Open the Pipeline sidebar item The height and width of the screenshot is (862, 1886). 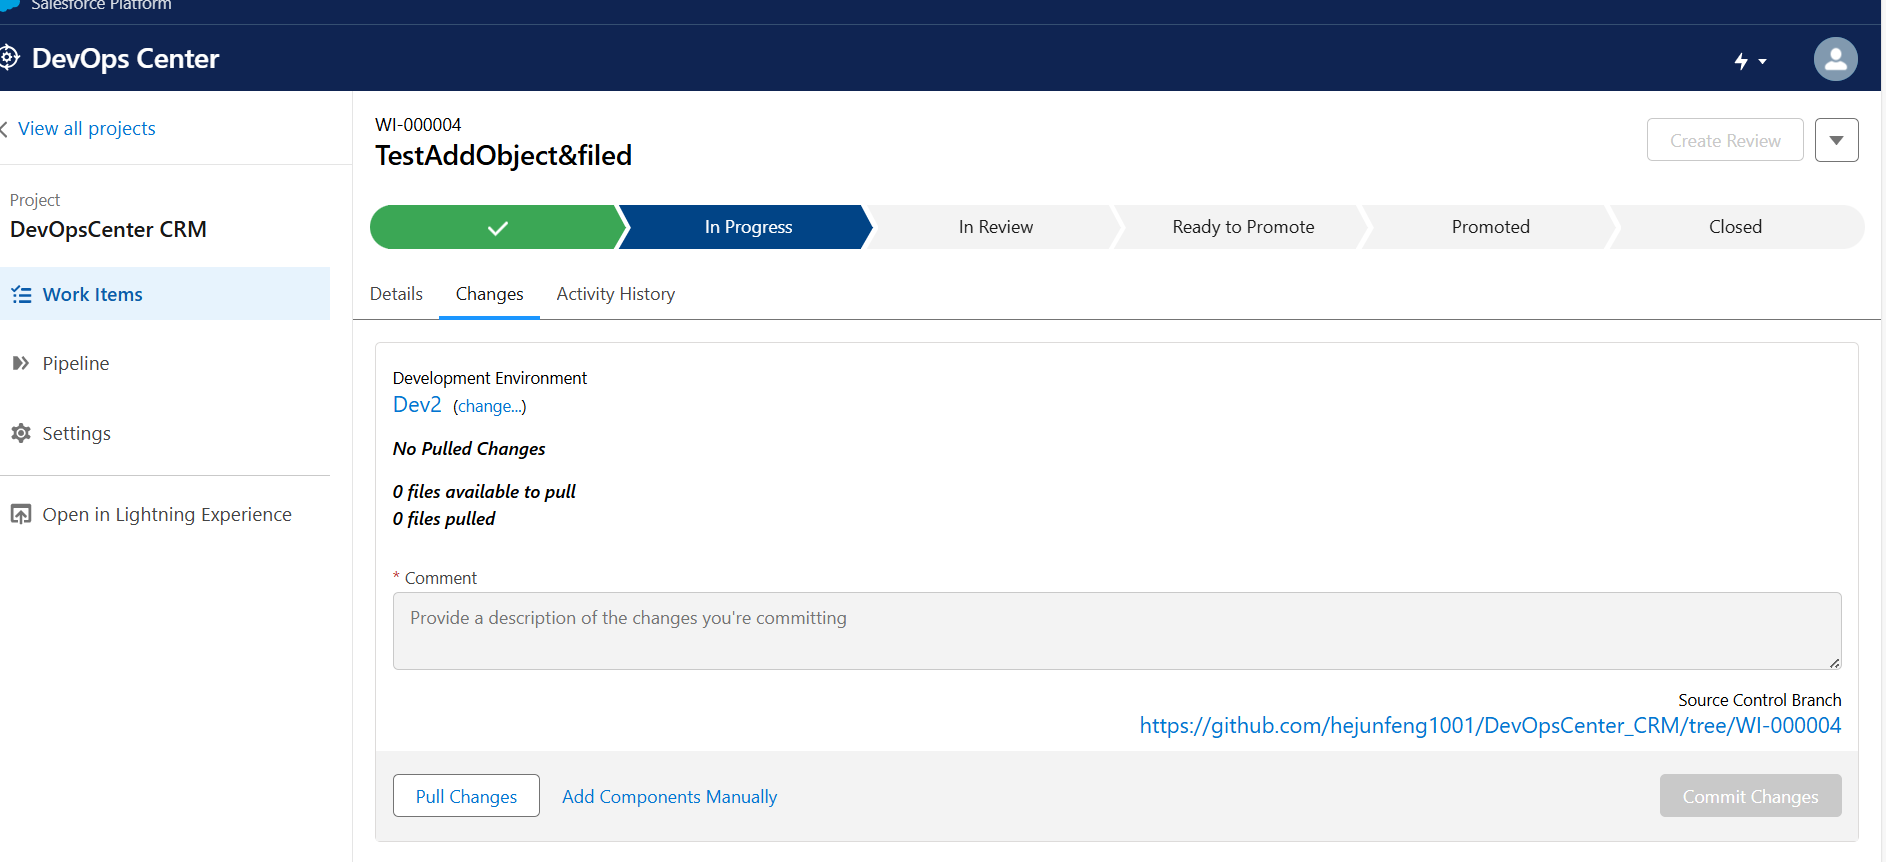[76, 363]
